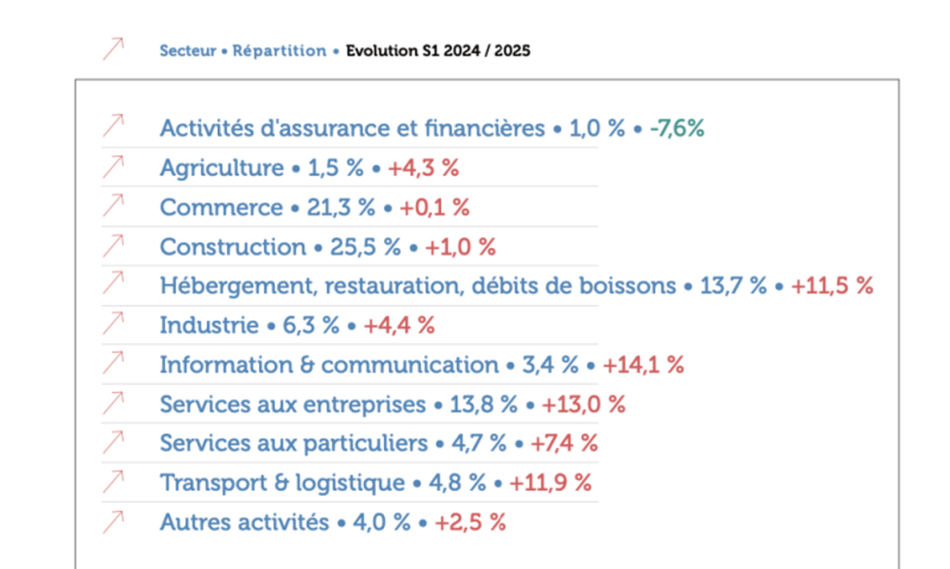Click the arrow beside Information & communication
The image size is (950, 569).
(114, 363)
